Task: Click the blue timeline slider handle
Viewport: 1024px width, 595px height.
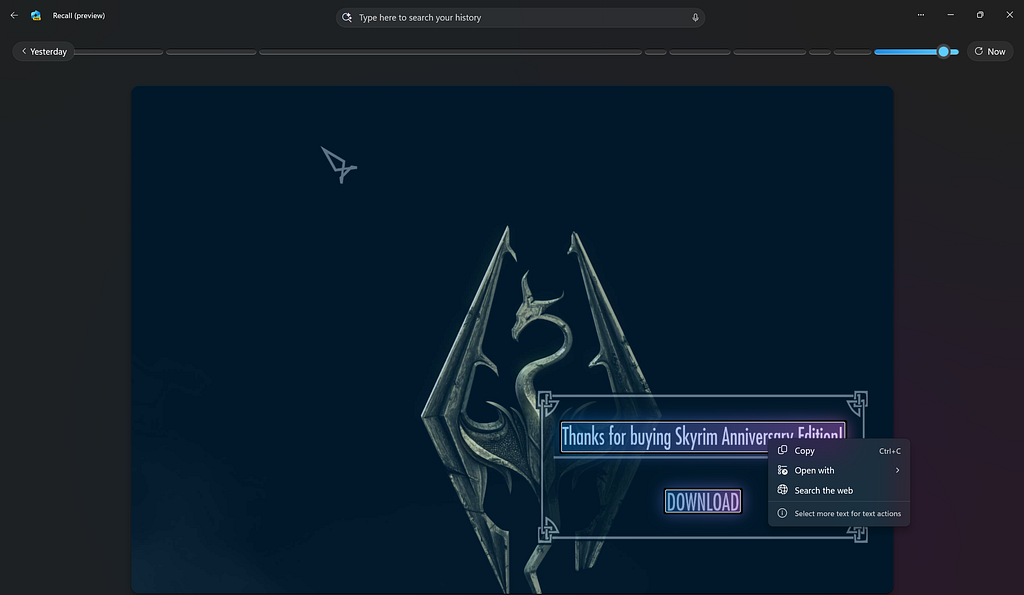Action: pos(943,52)
